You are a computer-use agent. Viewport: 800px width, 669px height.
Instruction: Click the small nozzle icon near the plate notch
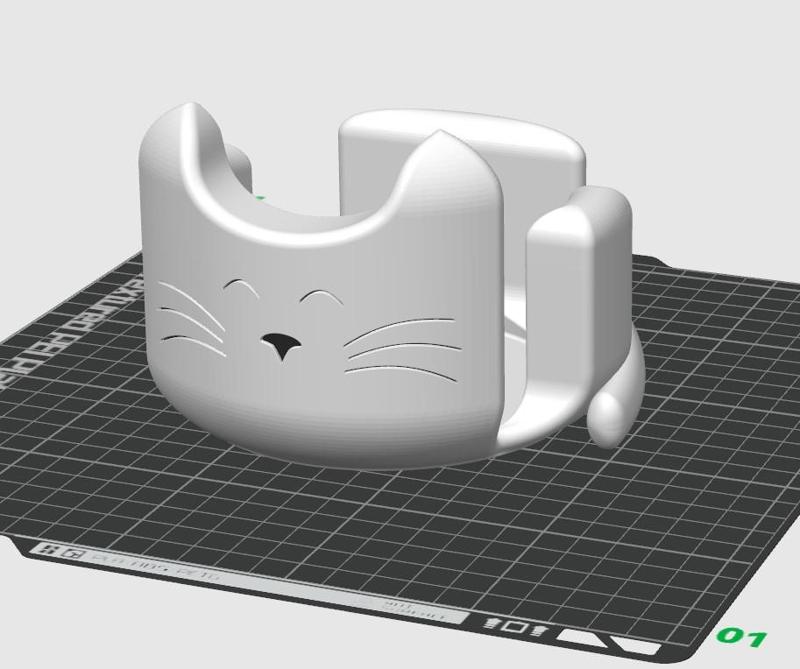490,625
